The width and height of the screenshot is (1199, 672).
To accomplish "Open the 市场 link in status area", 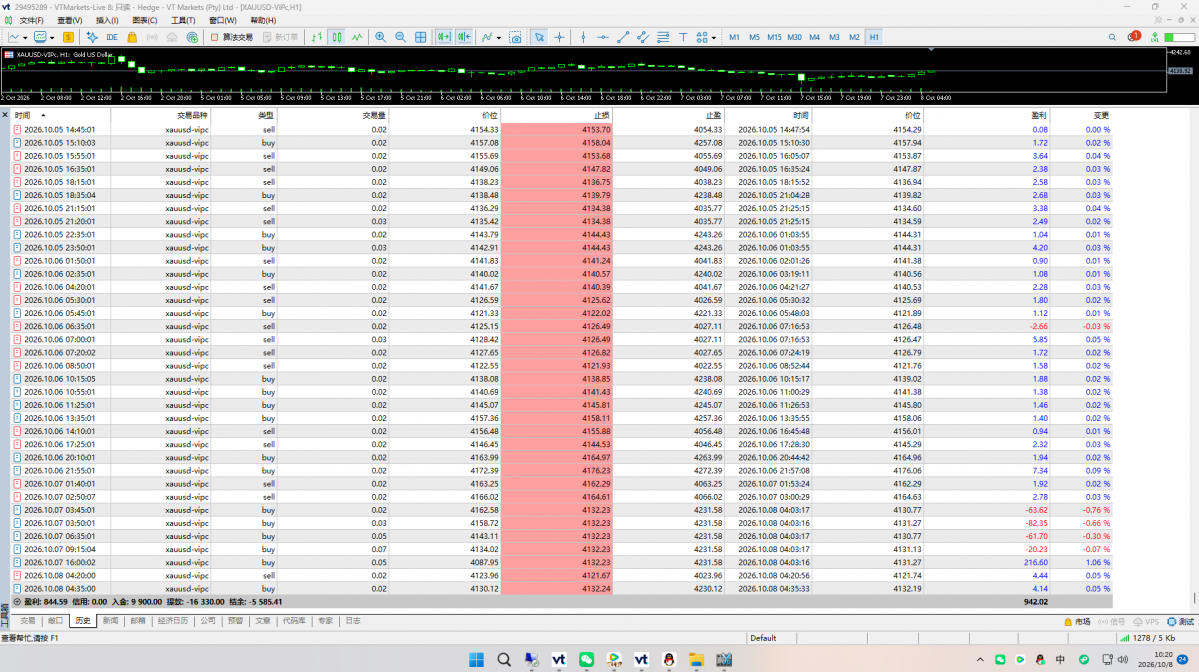I will [1077, 622].
